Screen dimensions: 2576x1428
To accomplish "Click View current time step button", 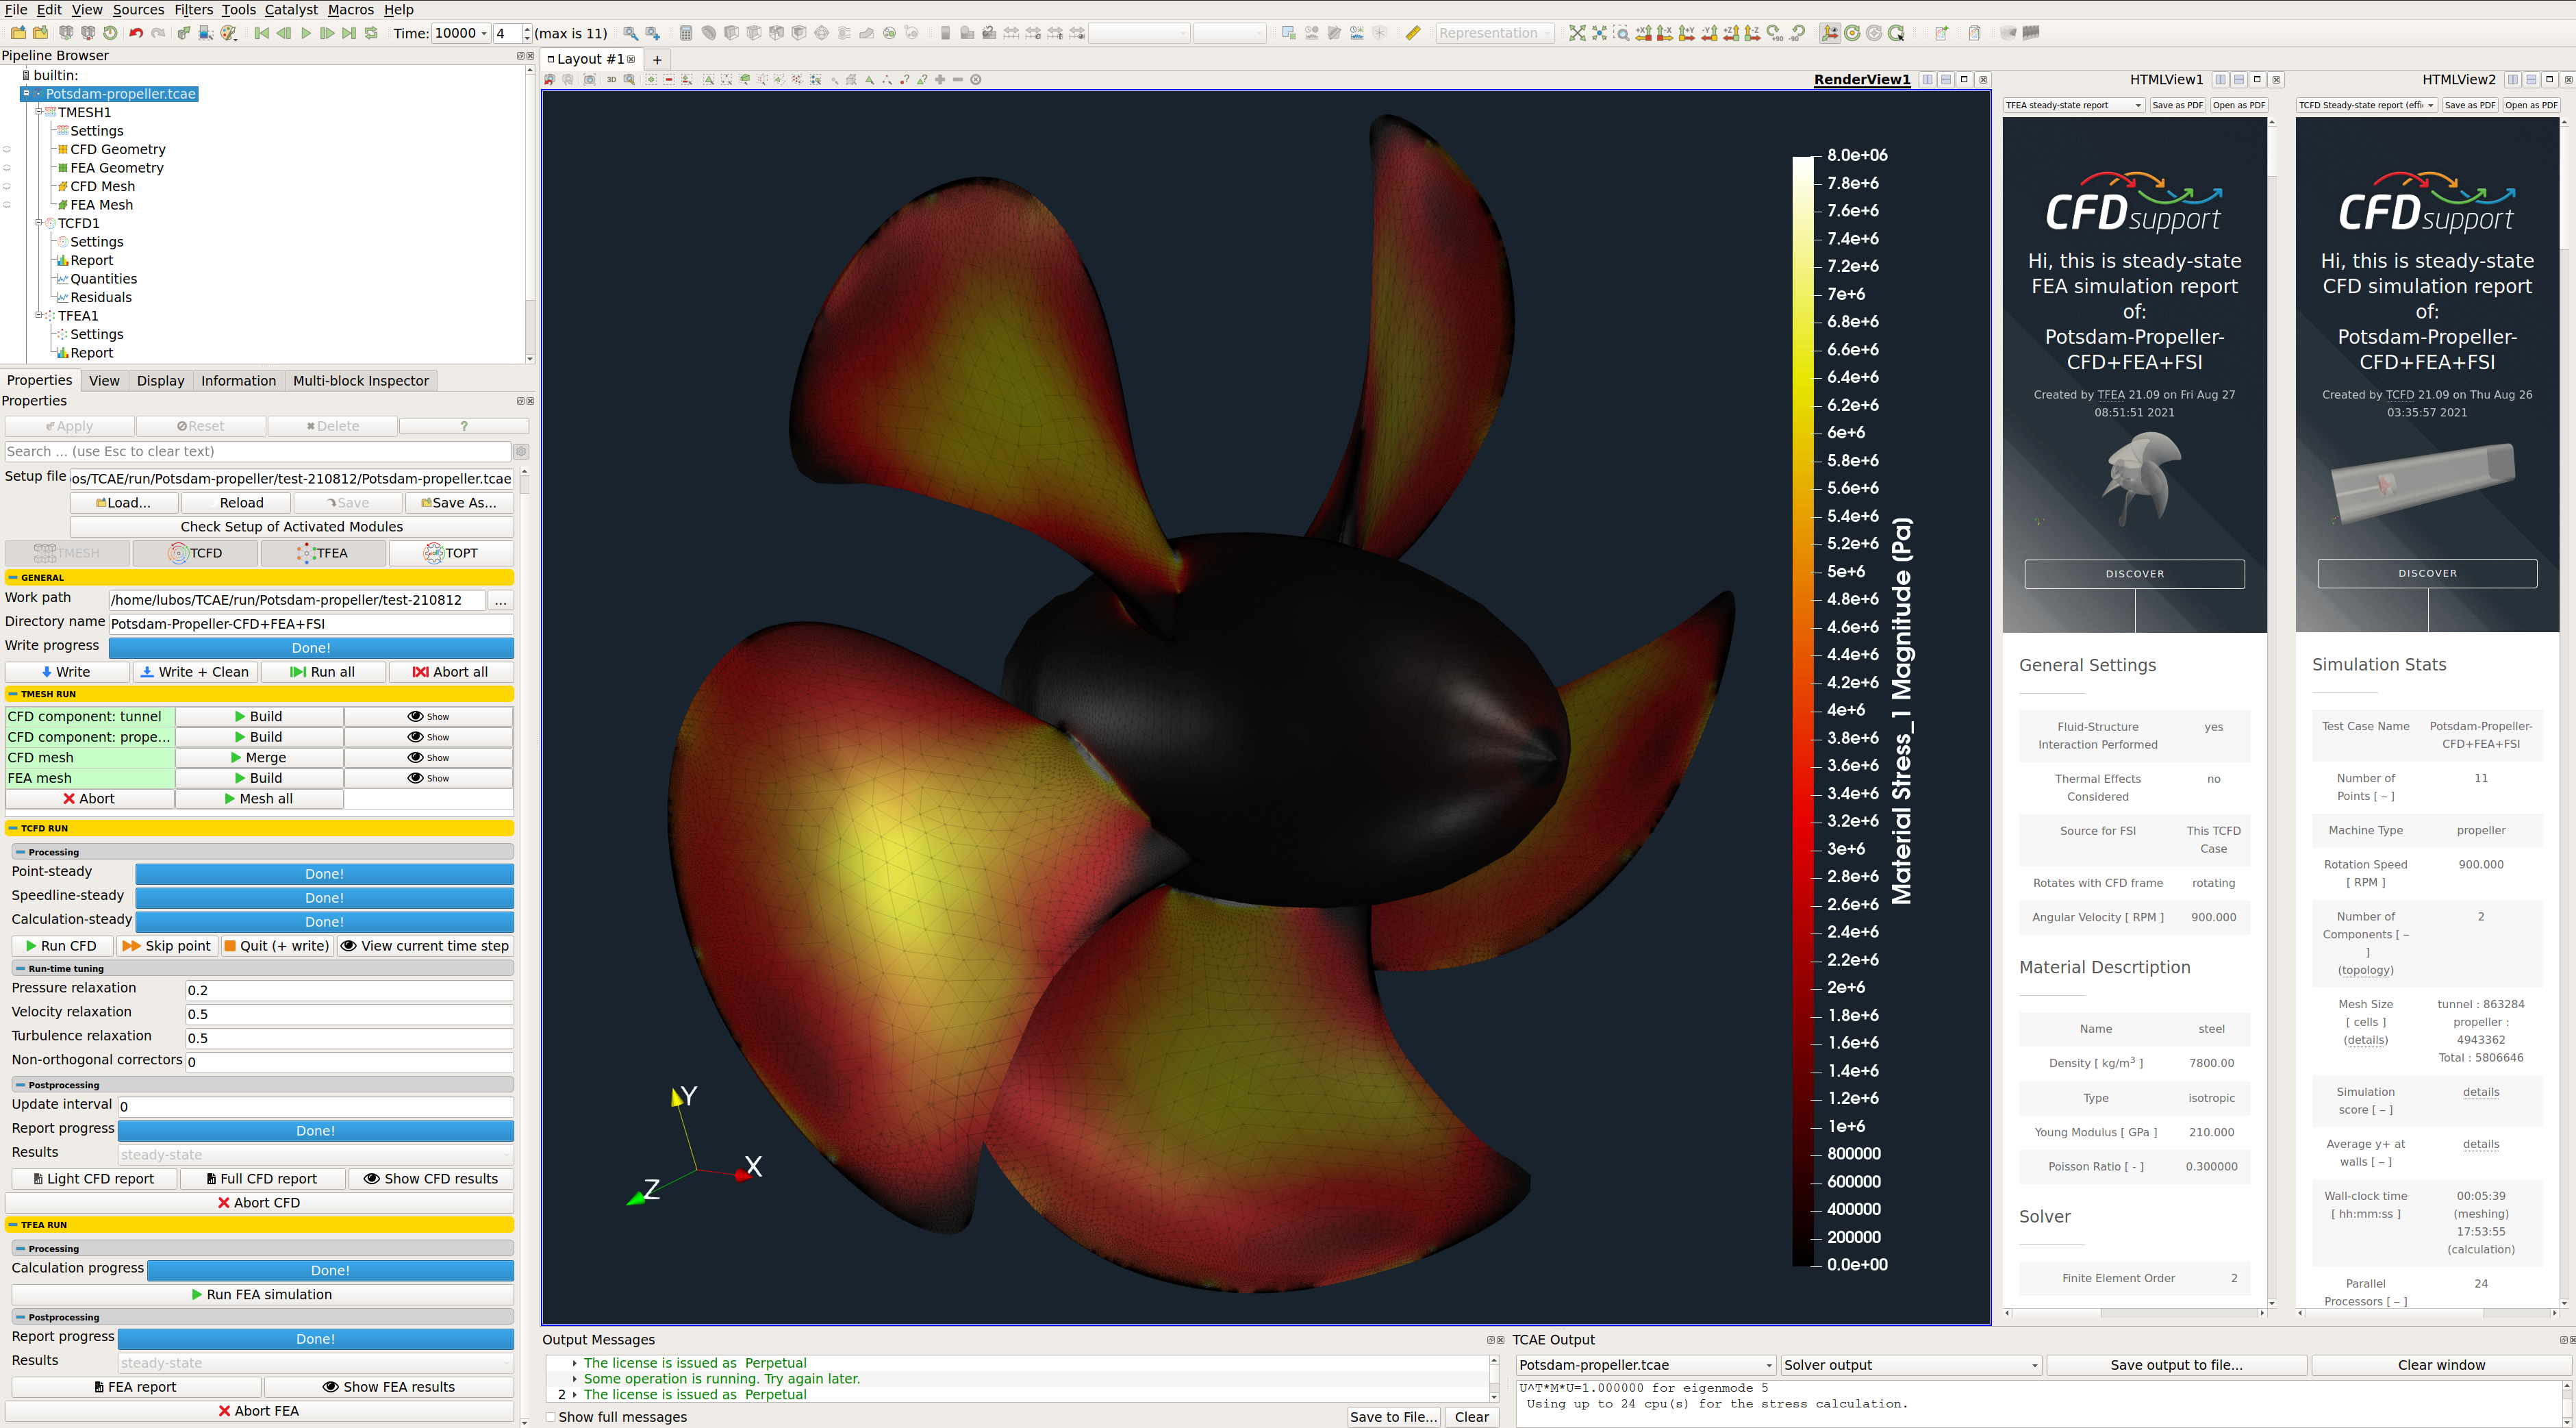I will point(425,946).
